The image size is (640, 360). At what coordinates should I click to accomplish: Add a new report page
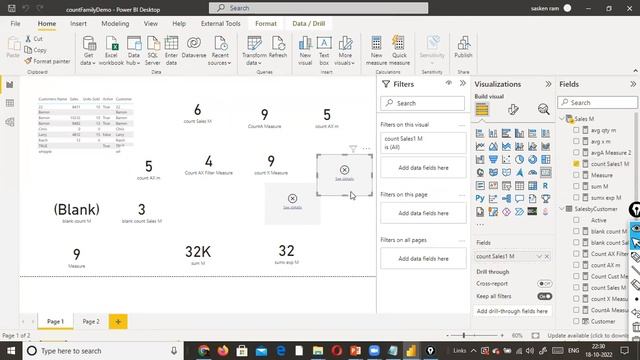[x=118, y=322]
